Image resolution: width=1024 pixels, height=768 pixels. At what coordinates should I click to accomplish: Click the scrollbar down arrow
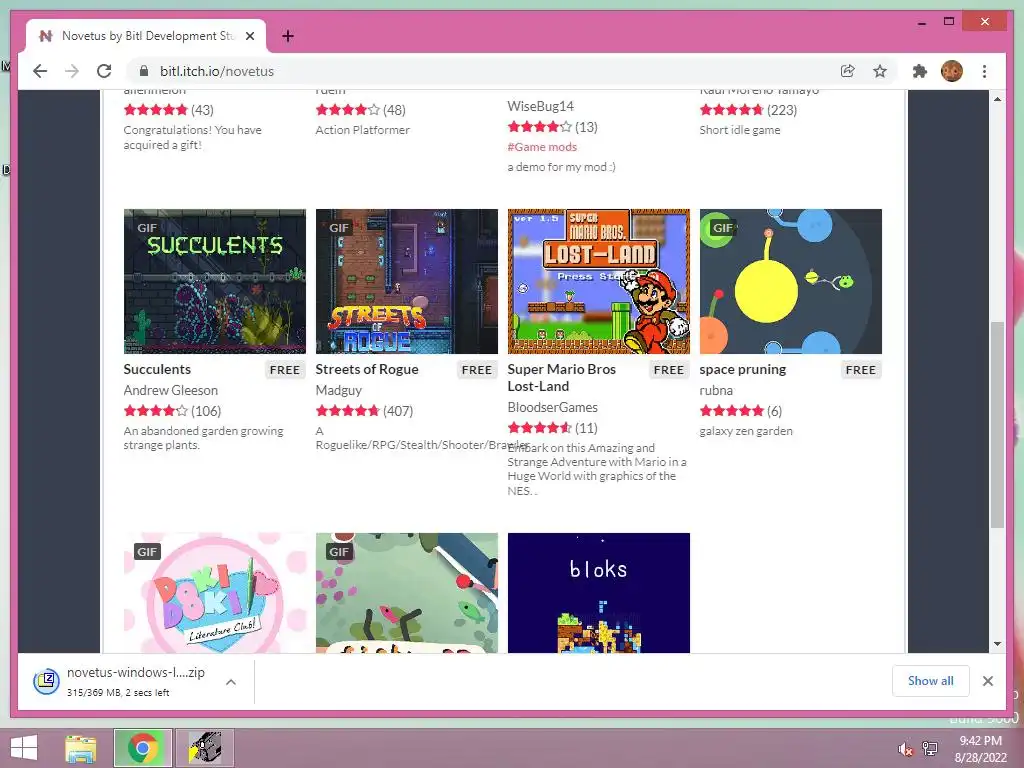(x=997, y=644)
